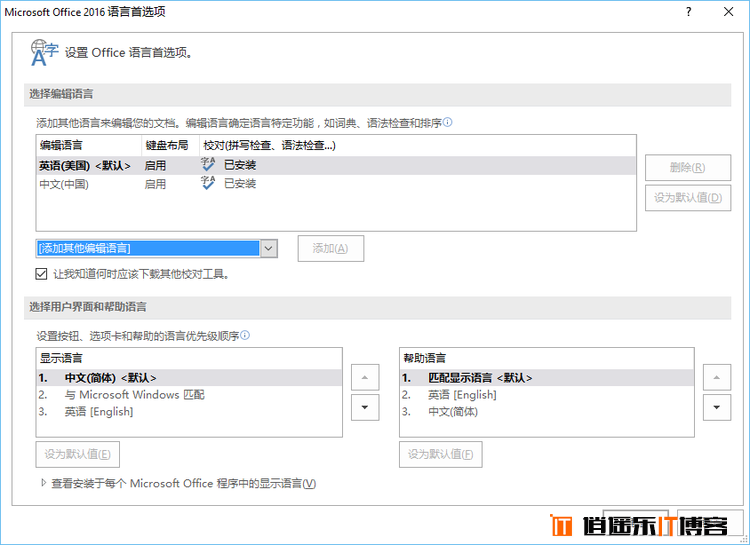Select 英语 [English] in help language list
Image resolution: width=750 pixels, height=545 pixels.
click(547, 395)
